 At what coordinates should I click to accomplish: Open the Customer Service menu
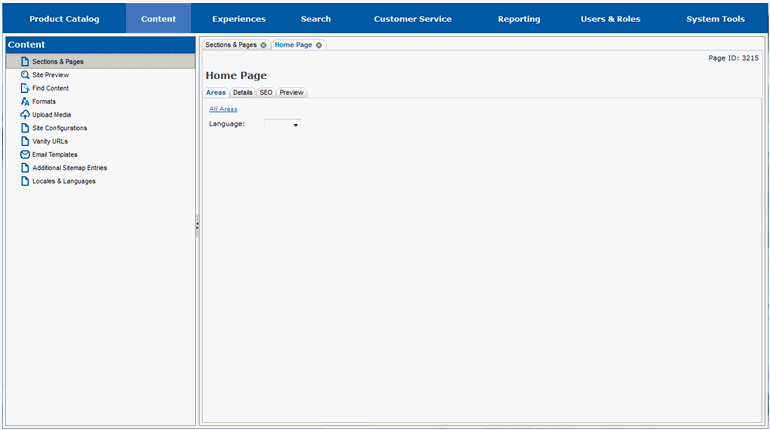point(412,19)
